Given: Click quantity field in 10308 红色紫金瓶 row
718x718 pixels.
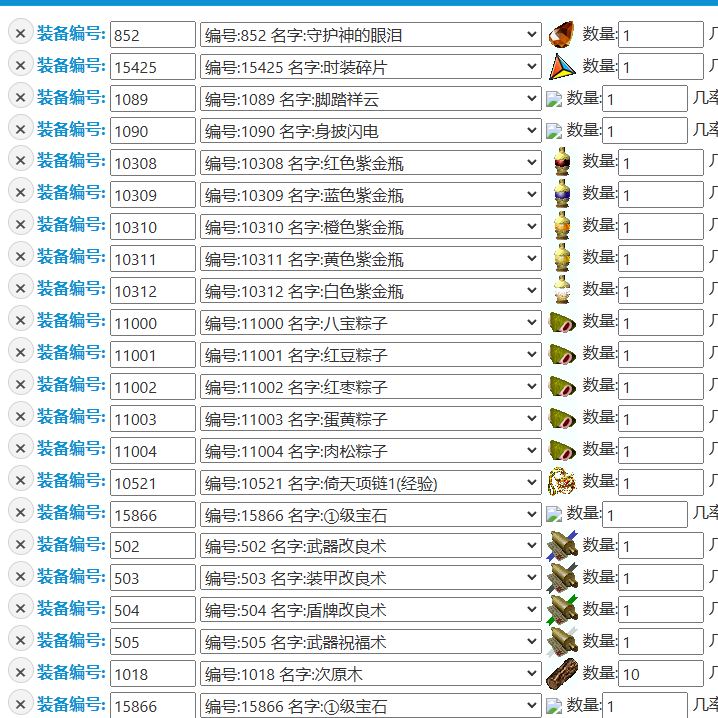Looking at the screenshot, I should click(x=661, y=163).
